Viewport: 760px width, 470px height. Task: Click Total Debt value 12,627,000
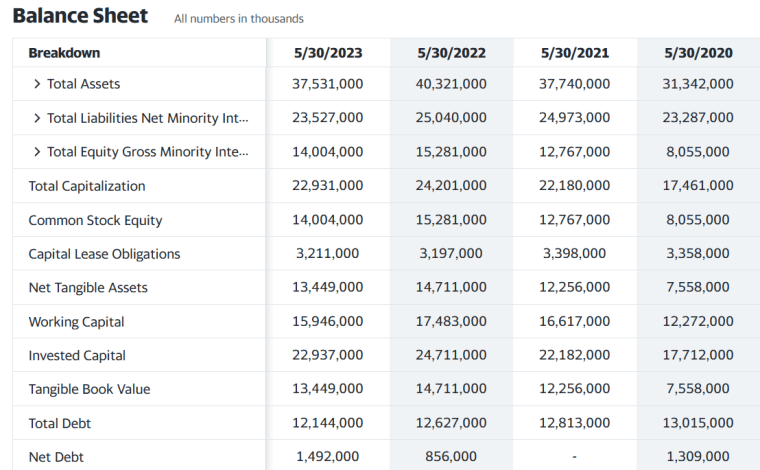451,423
